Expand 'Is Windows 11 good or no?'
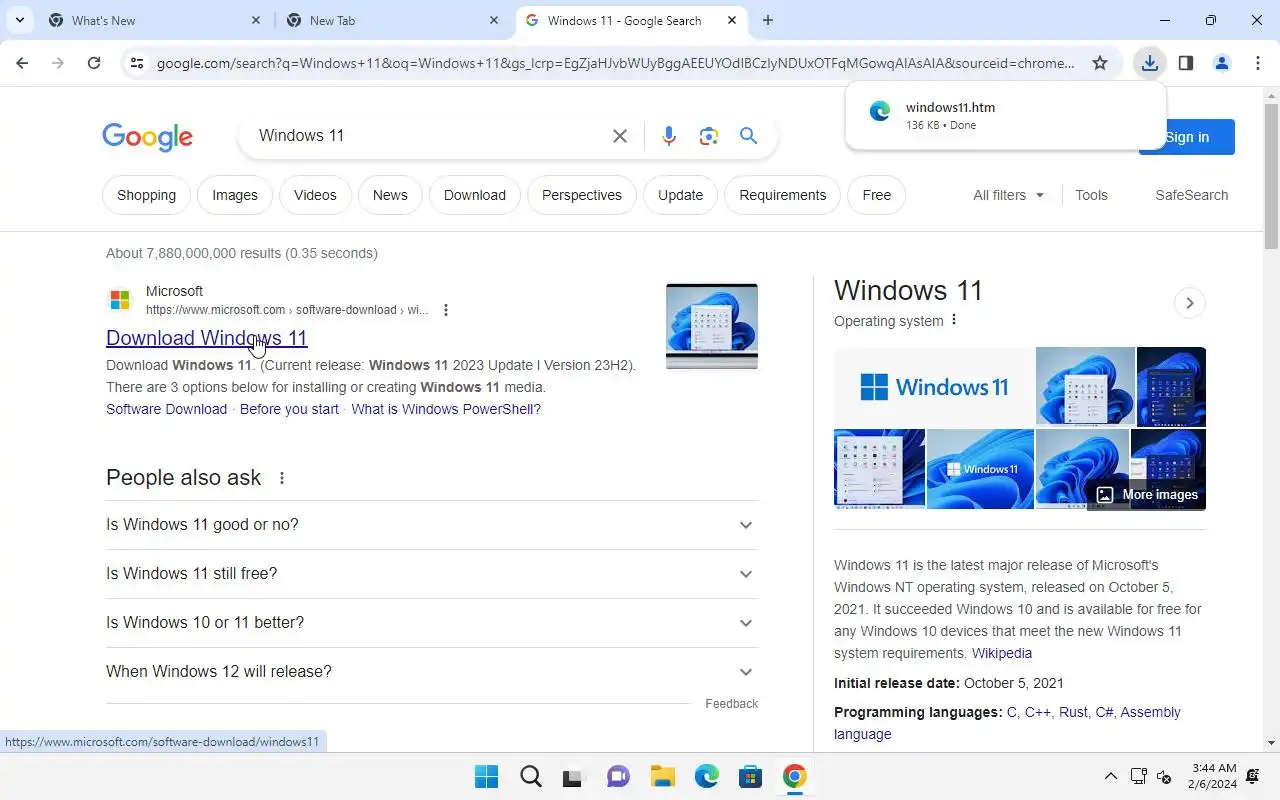 click(432, 525)
